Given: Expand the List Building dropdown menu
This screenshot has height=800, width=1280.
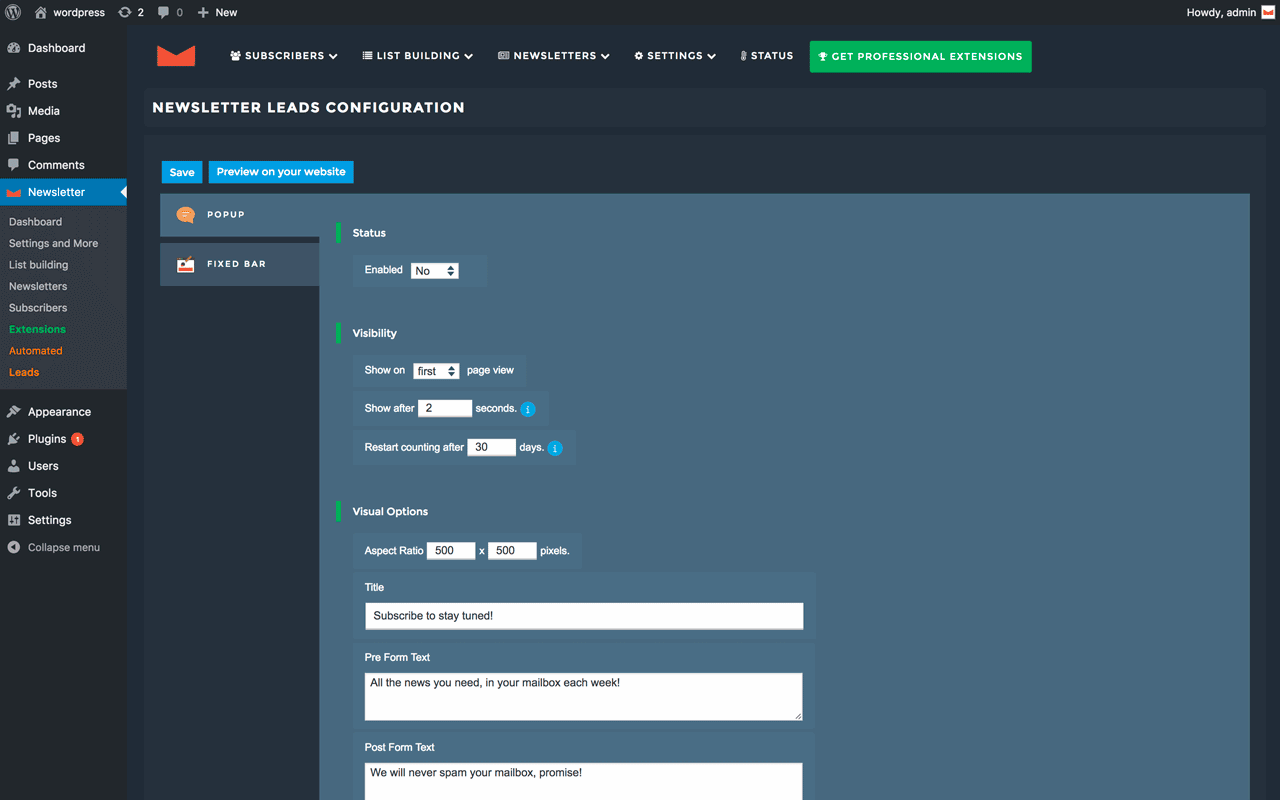Looking at the screenshot, I should point(418,56).
